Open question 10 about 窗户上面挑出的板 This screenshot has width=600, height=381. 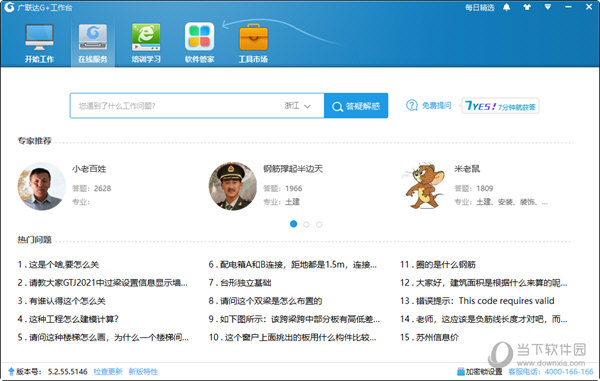292,337
